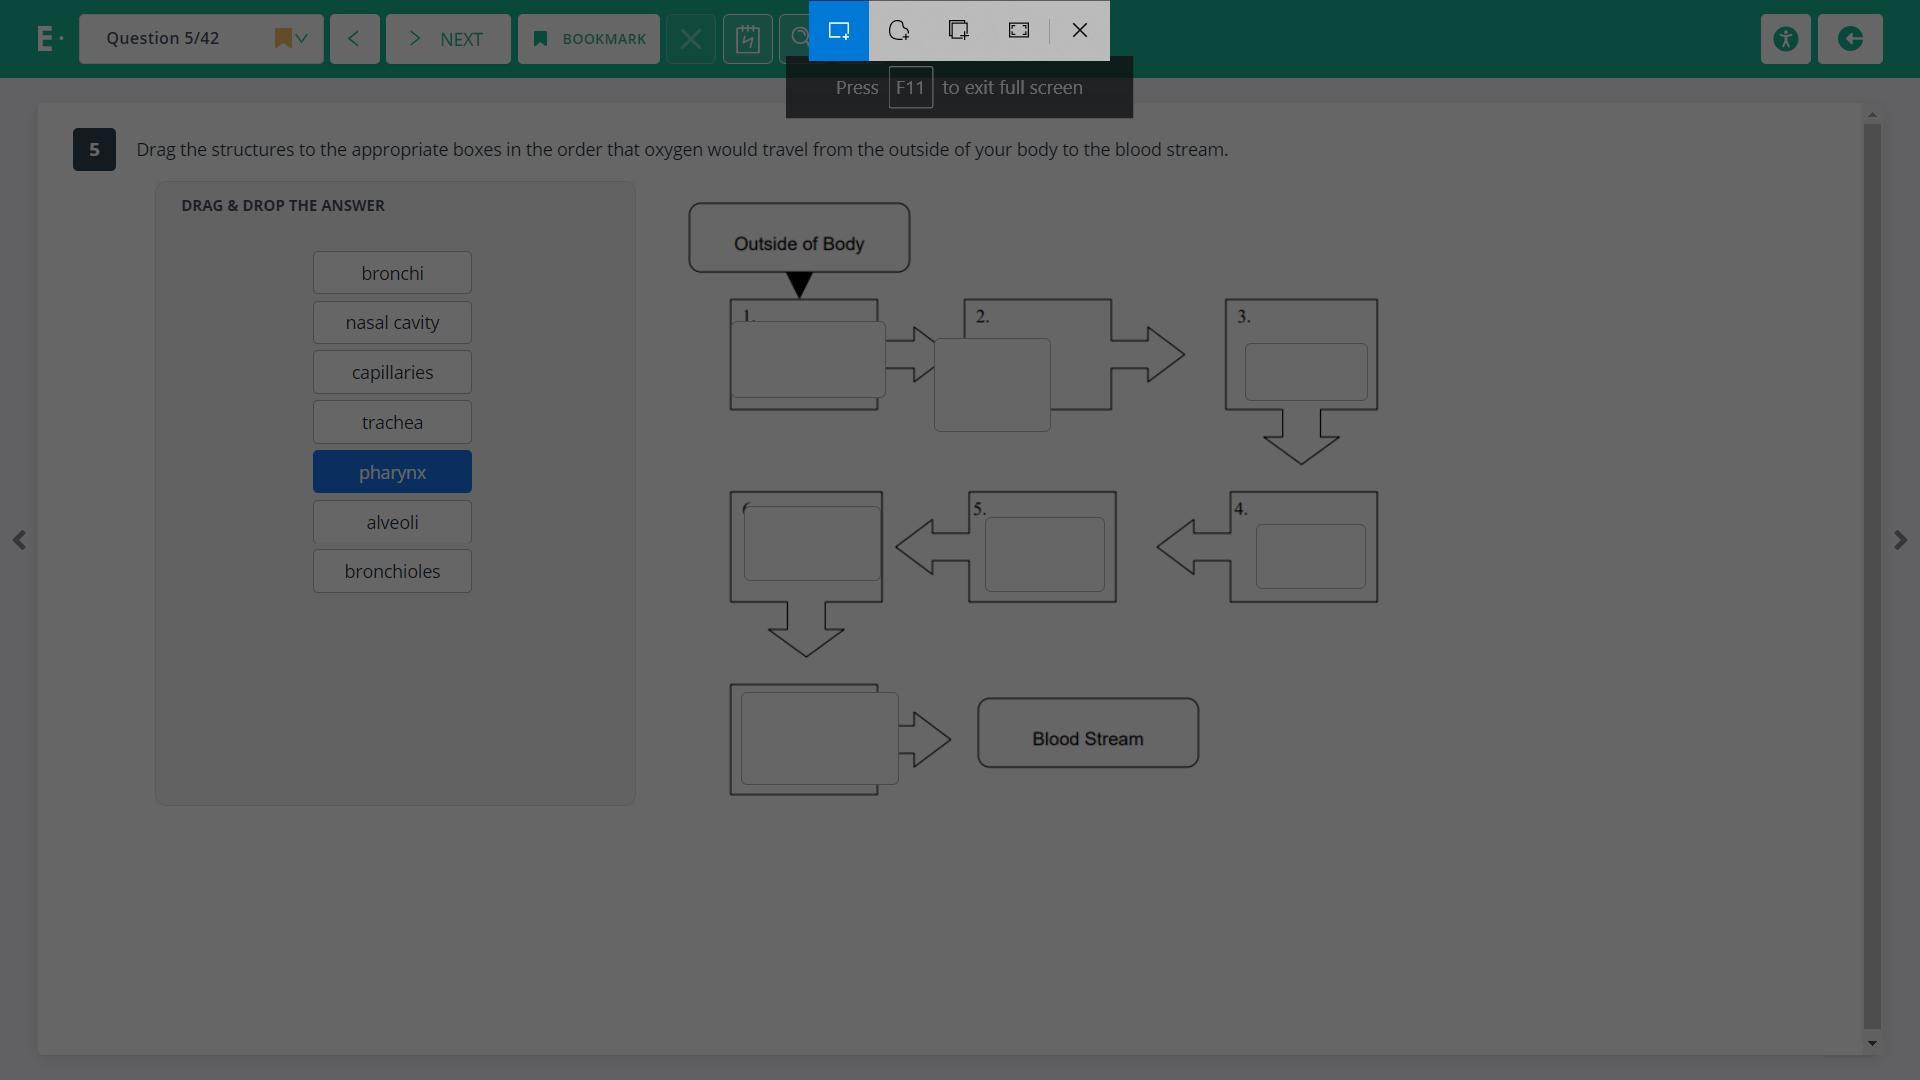Click the last drop box before Blood Stream
This screenshot has width=1920, height=1080.
820,738
